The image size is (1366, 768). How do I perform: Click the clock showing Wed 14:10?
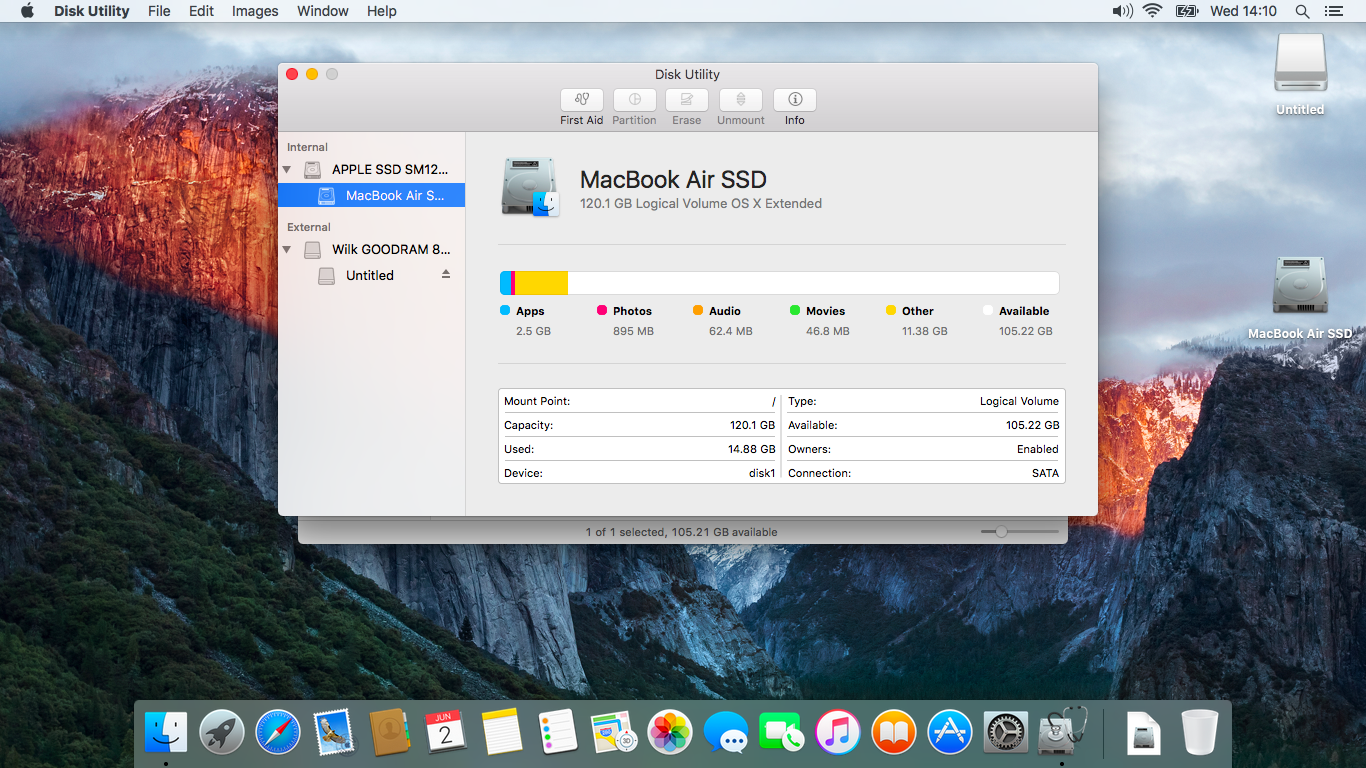coord(1243,11)
